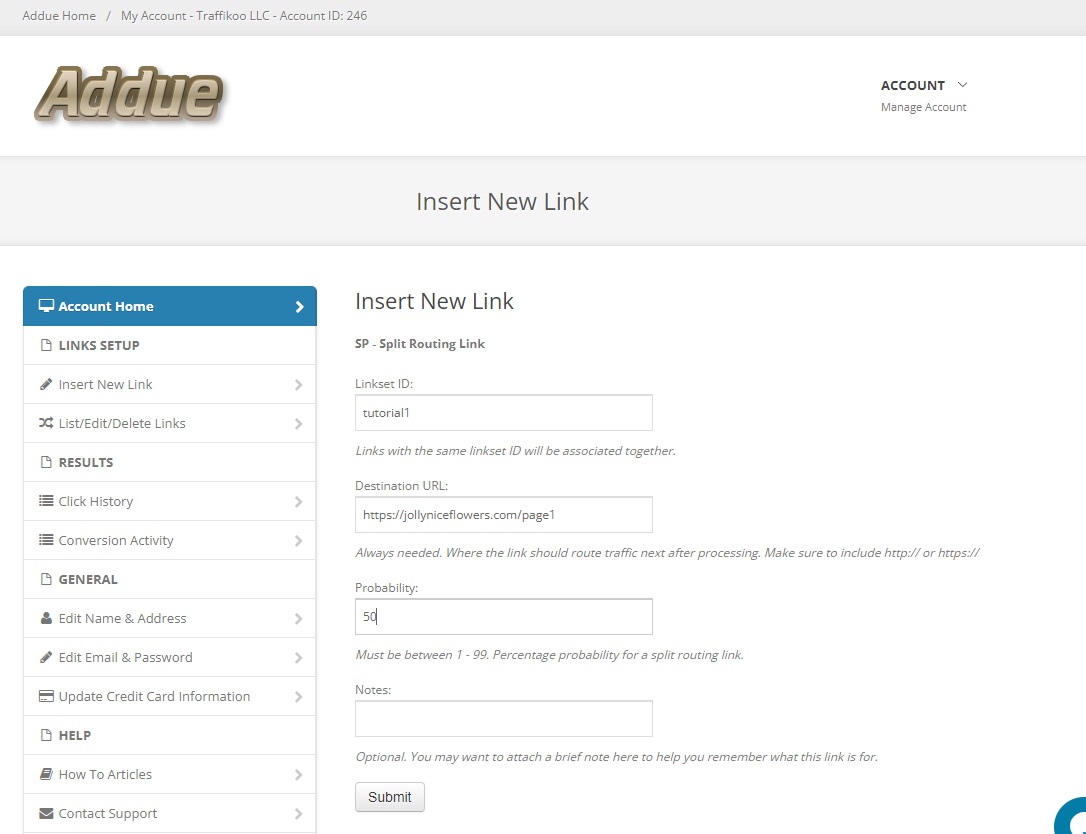Click the chevron on Insert New Link row

299,384
